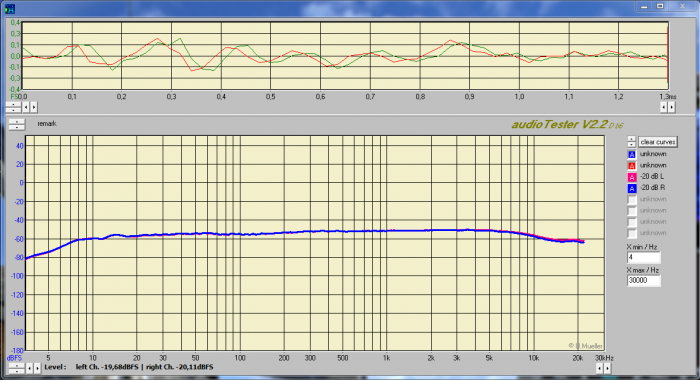
Task: Click lower half of stepper next to remark
Action: (17, 128)
